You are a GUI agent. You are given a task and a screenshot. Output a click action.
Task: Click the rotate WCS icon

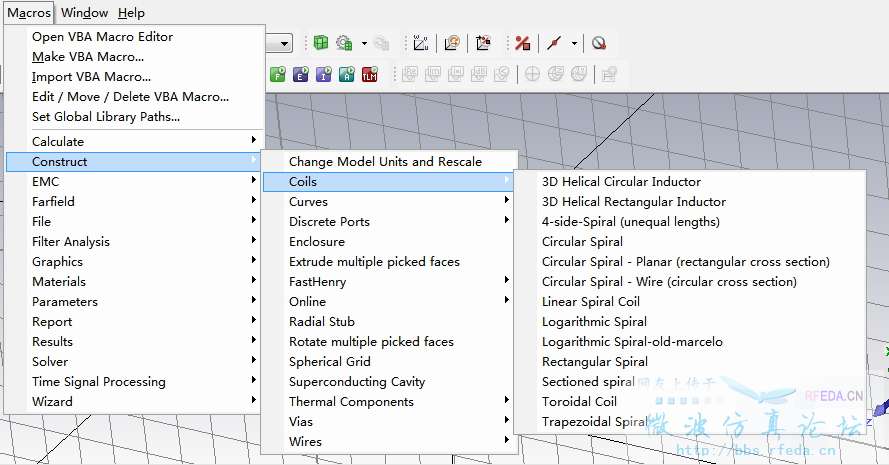coord(452,43)
